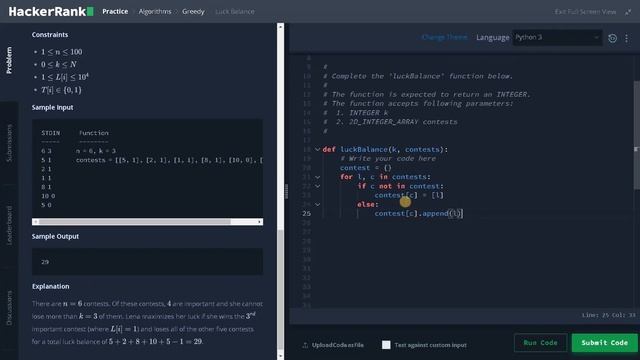Click the problem panel vertical scrollbar
The height and width of the screenshot is (360, 640).
280,289
